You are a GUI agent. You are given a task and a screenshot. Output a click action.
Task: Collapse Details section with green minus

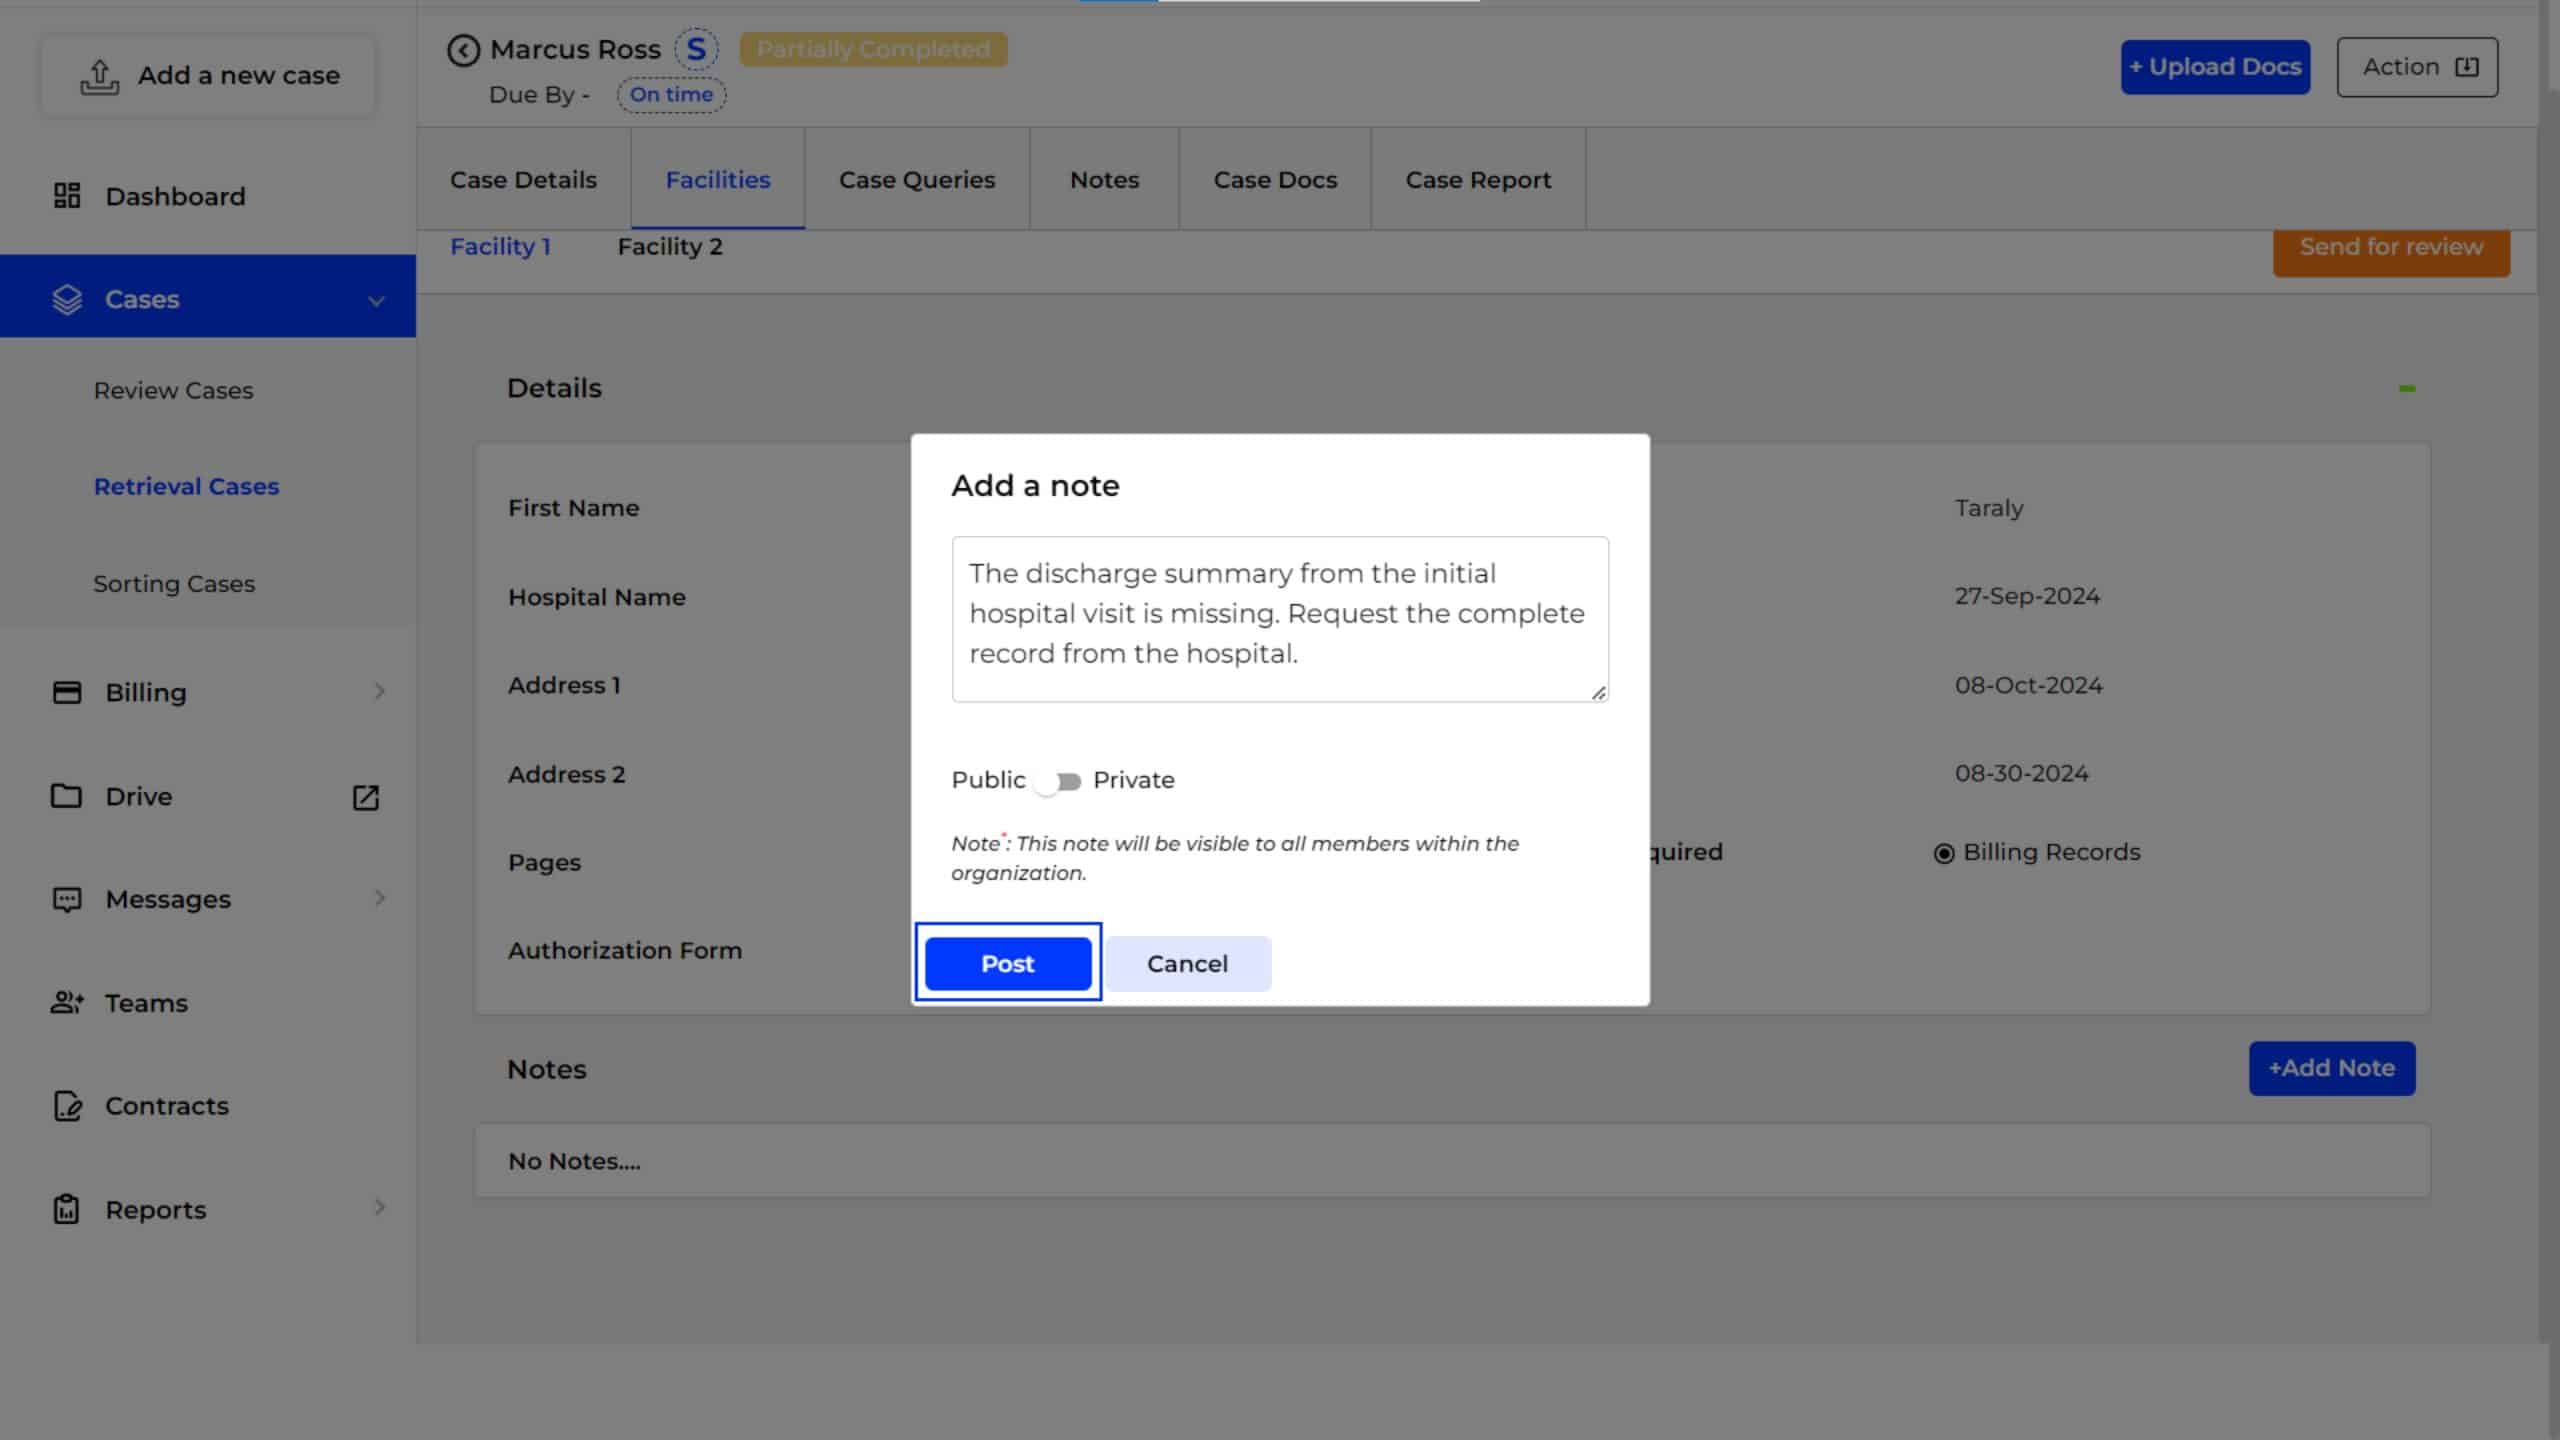2407,388
